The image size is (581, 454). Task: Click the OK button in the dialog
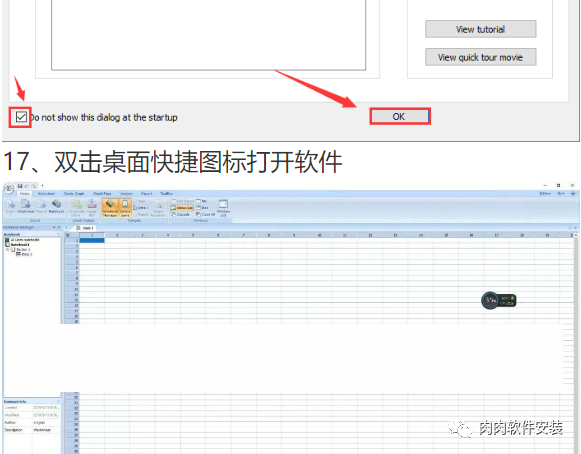coord(400,116)
